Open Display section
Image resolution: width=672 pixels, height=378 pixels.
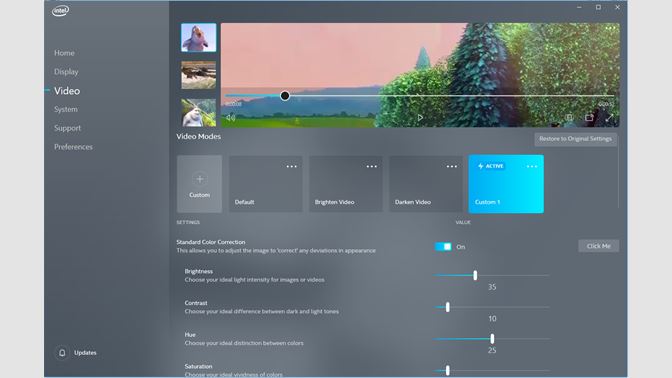[x=66, y=72]
